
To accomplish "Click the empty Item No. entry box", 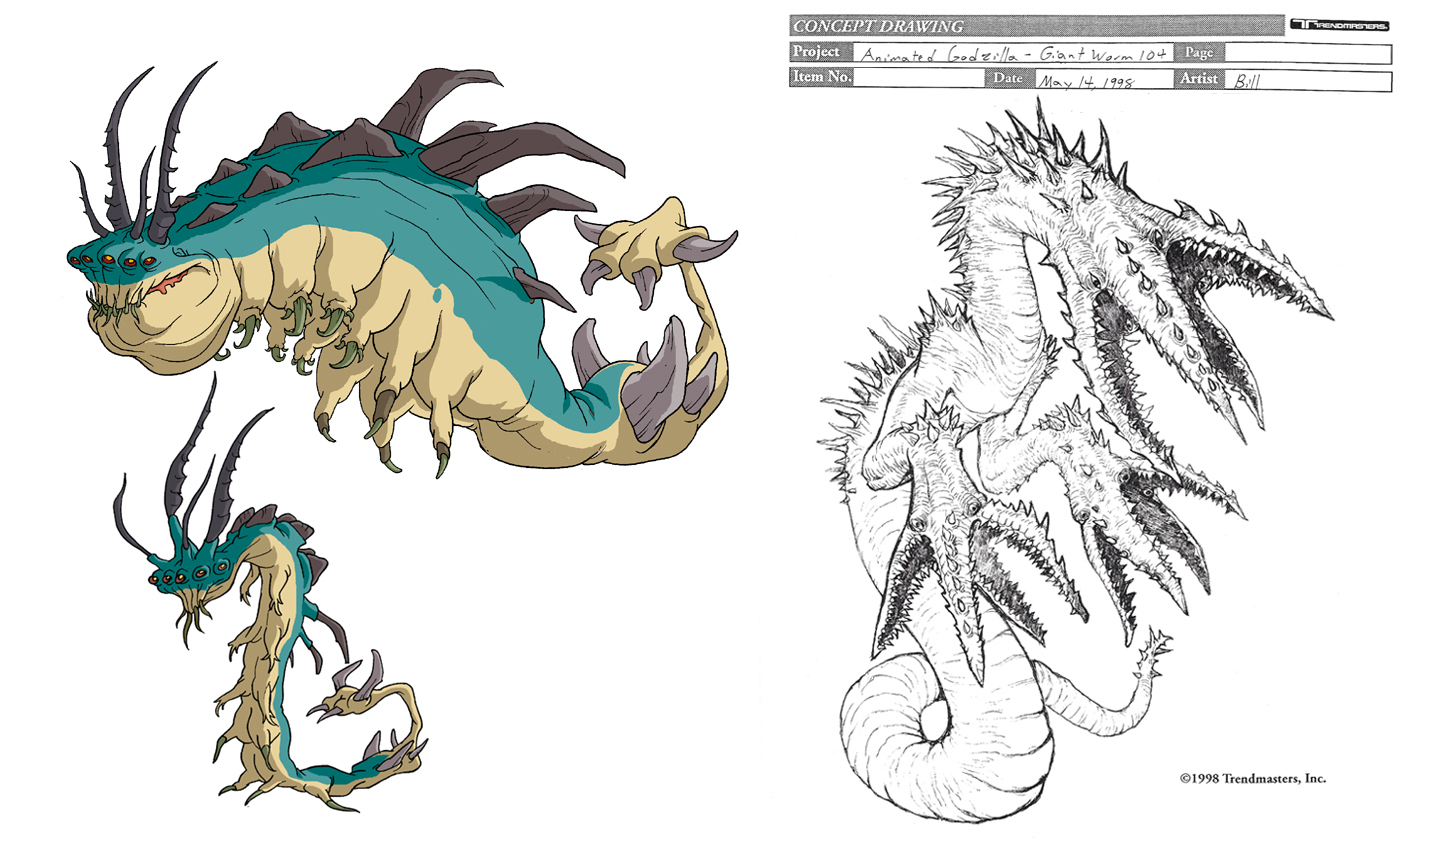I will [x=918, y=78].
